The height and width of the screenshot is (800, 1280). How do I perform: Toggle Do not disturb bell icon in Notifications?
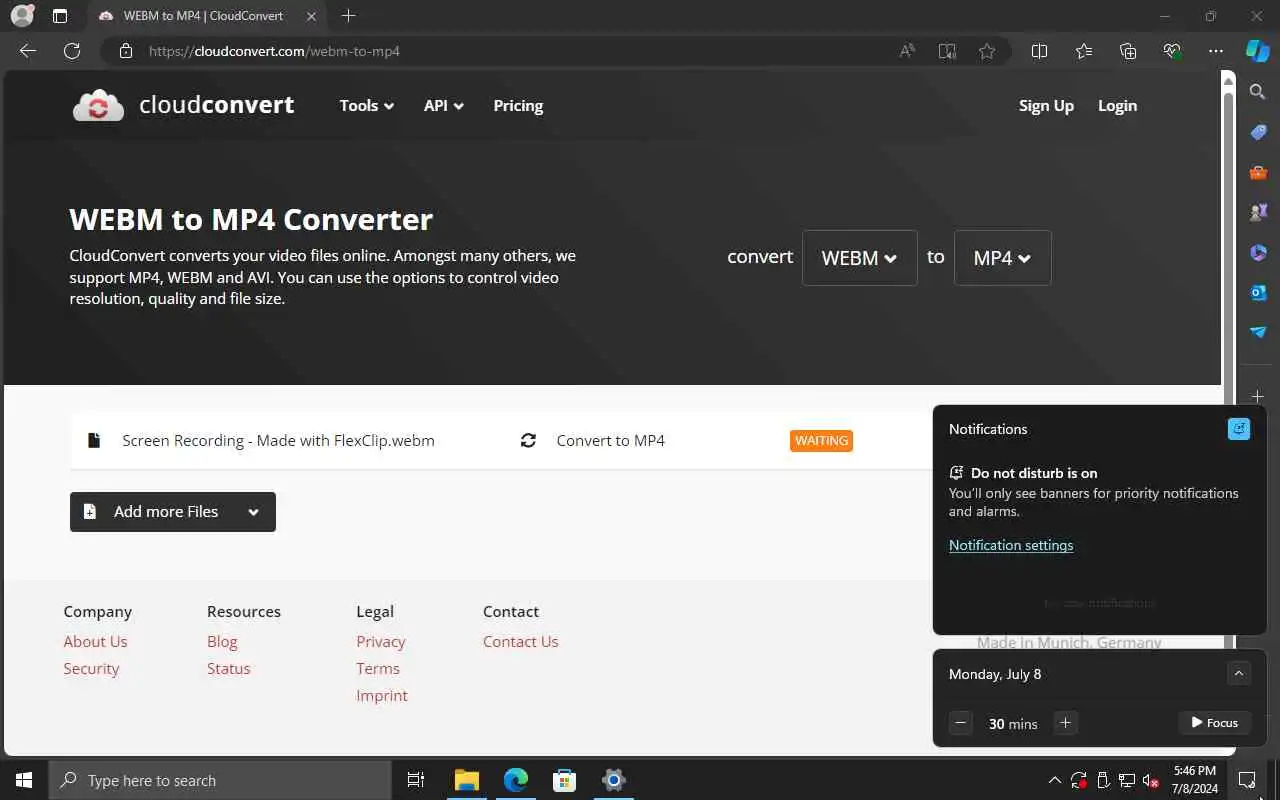coord(1239,429)
